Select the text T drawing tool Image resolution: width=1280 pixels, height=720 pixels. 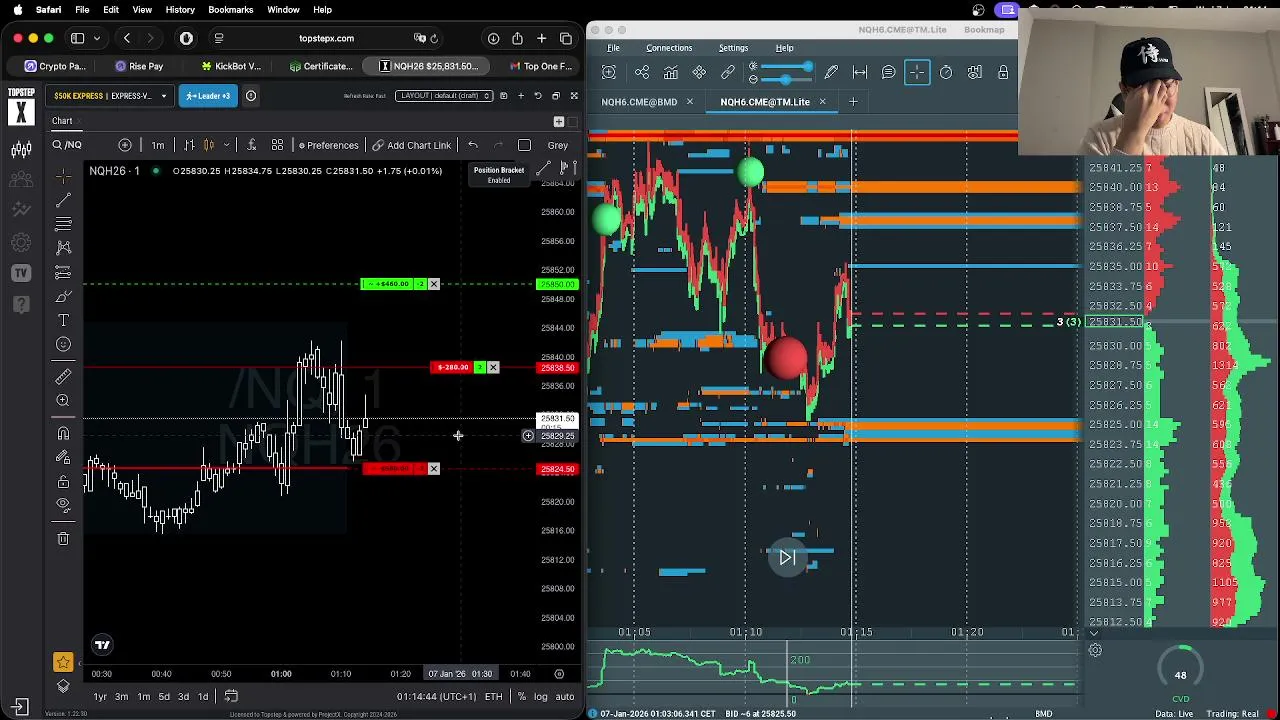pos(63,320)
